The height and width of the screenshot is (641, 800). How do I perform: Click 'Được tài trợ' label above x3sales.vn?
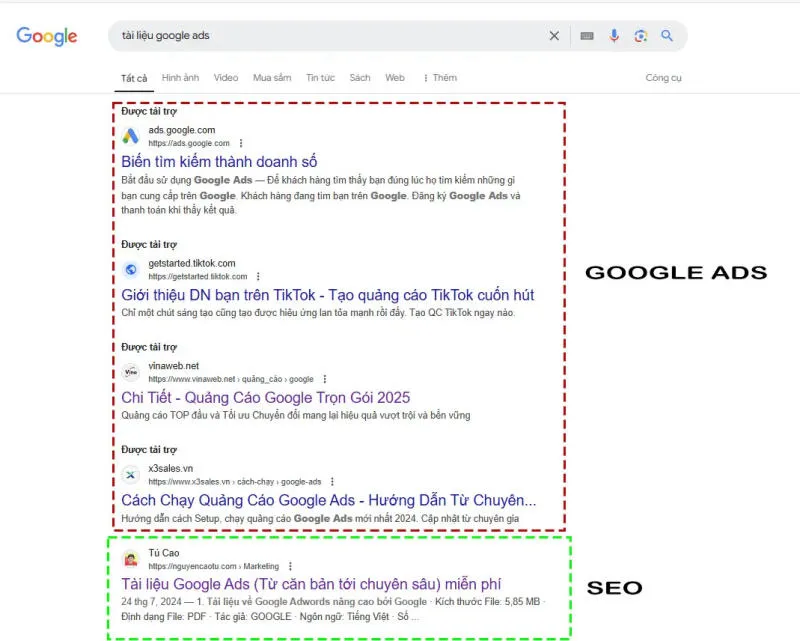pyautogui.click(x=149, y=450)
